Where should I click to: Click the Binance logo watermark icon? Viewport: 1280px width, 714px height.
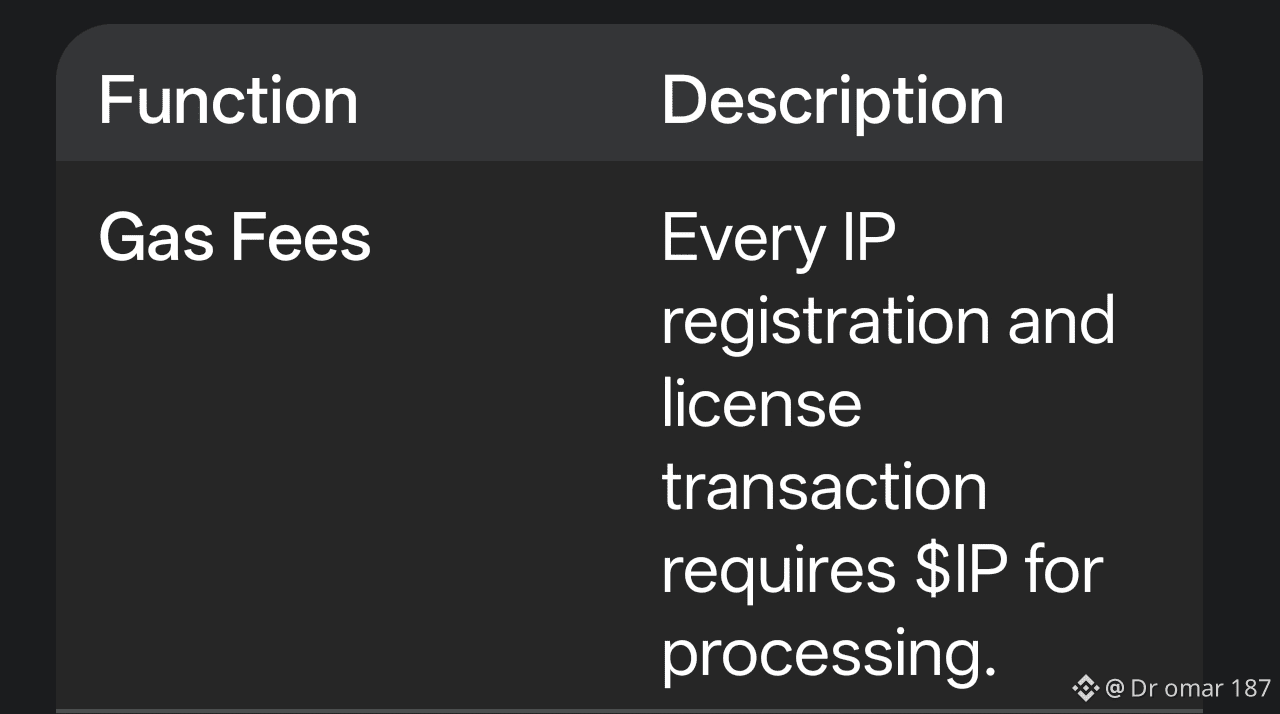1085,688
